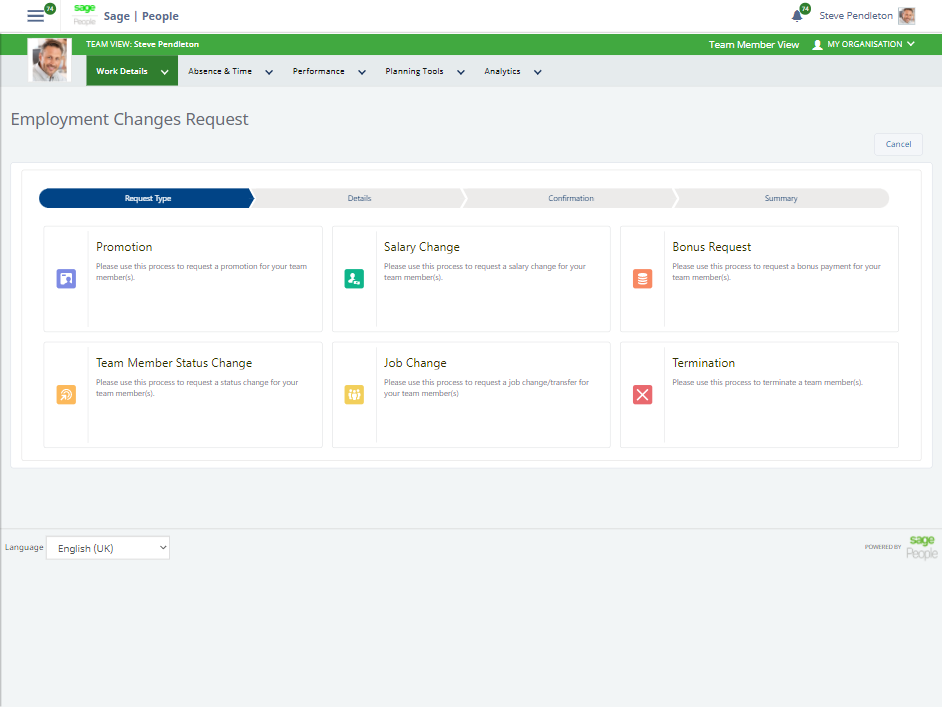Select the Job Change briefcase icon
This screenshot has height=707, width=942.
(355, 394)
